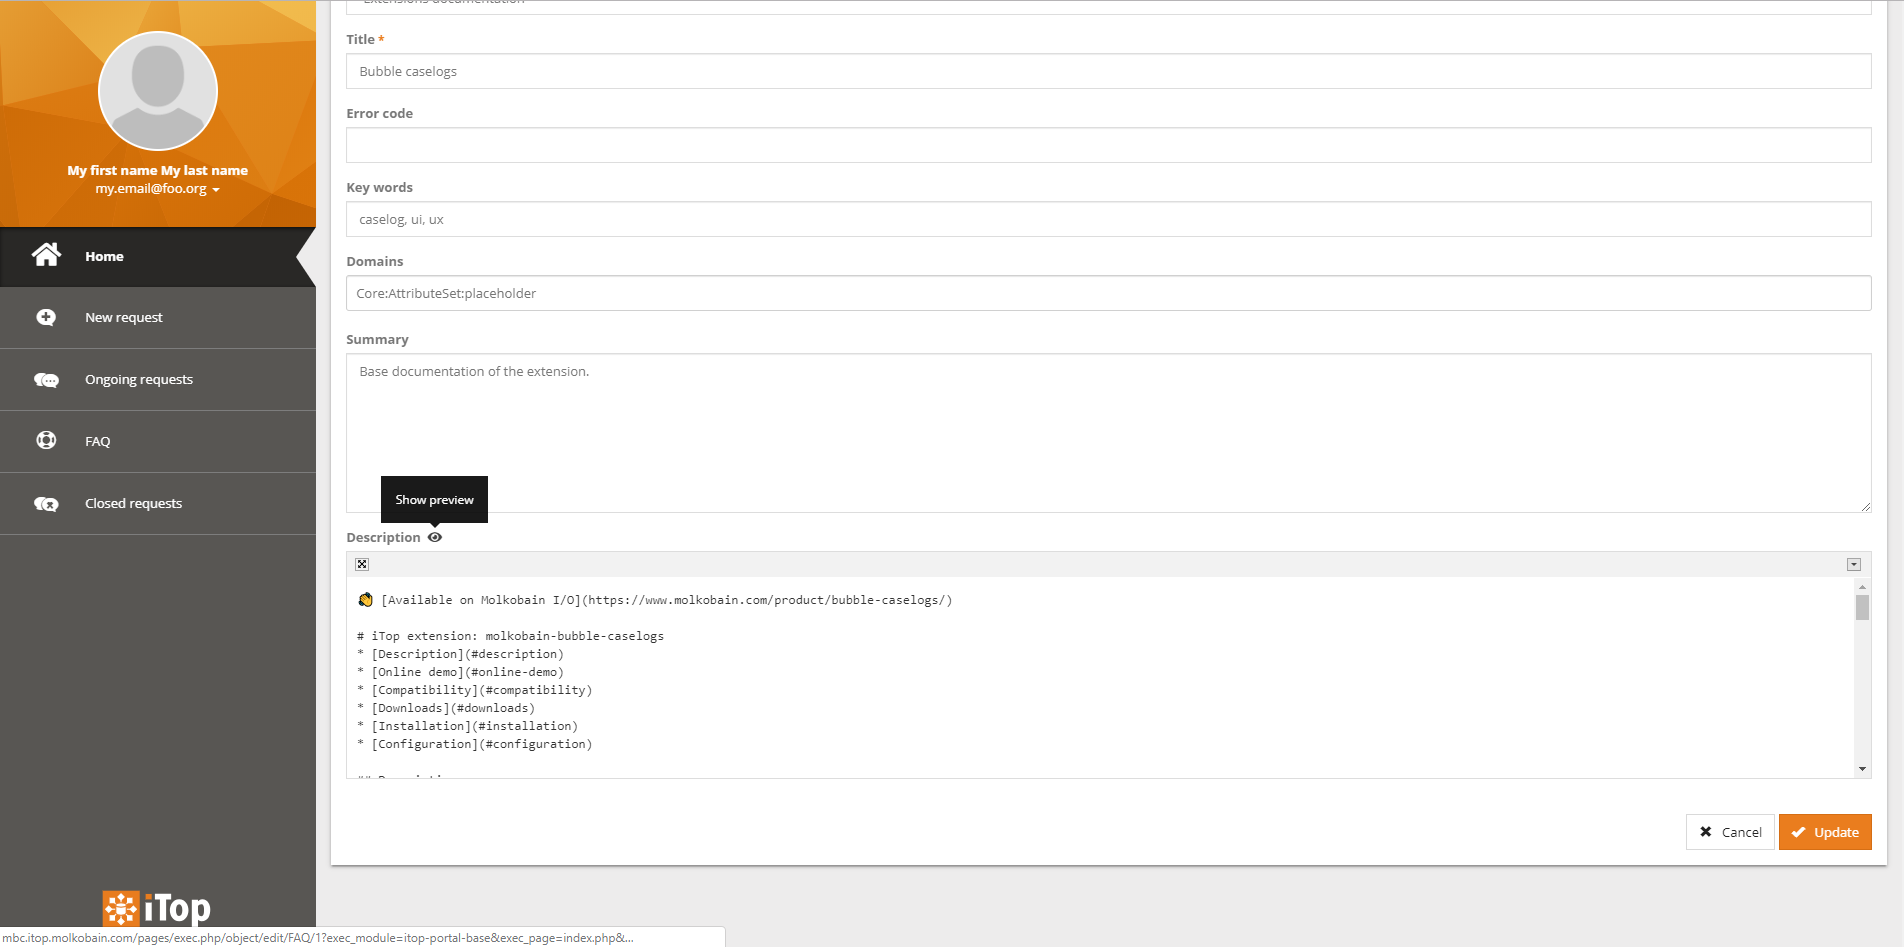Open New request in sidebar

point(158,318)
